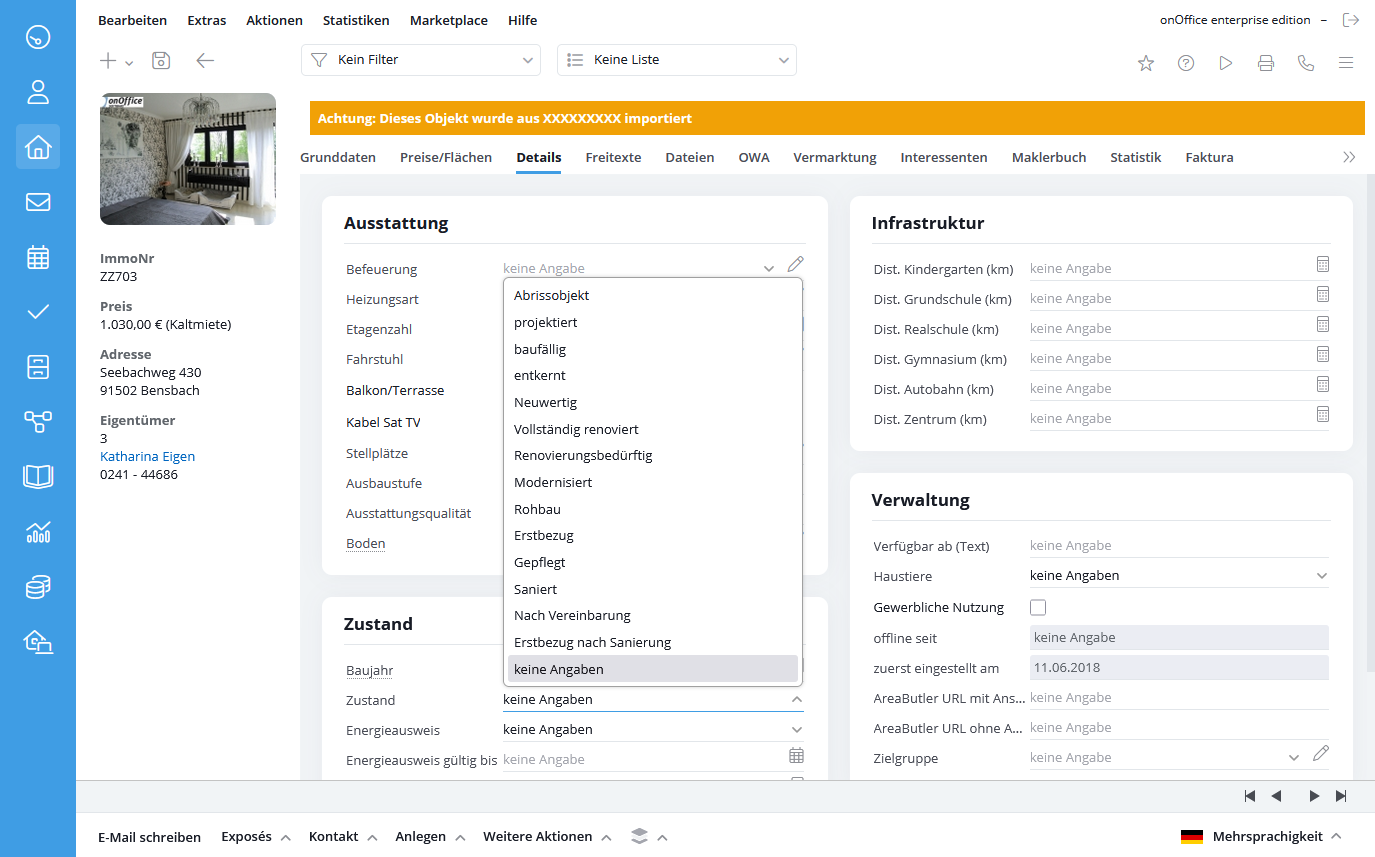
Task: Save the record with the floppy disk icon
Action: coord(161,61)
